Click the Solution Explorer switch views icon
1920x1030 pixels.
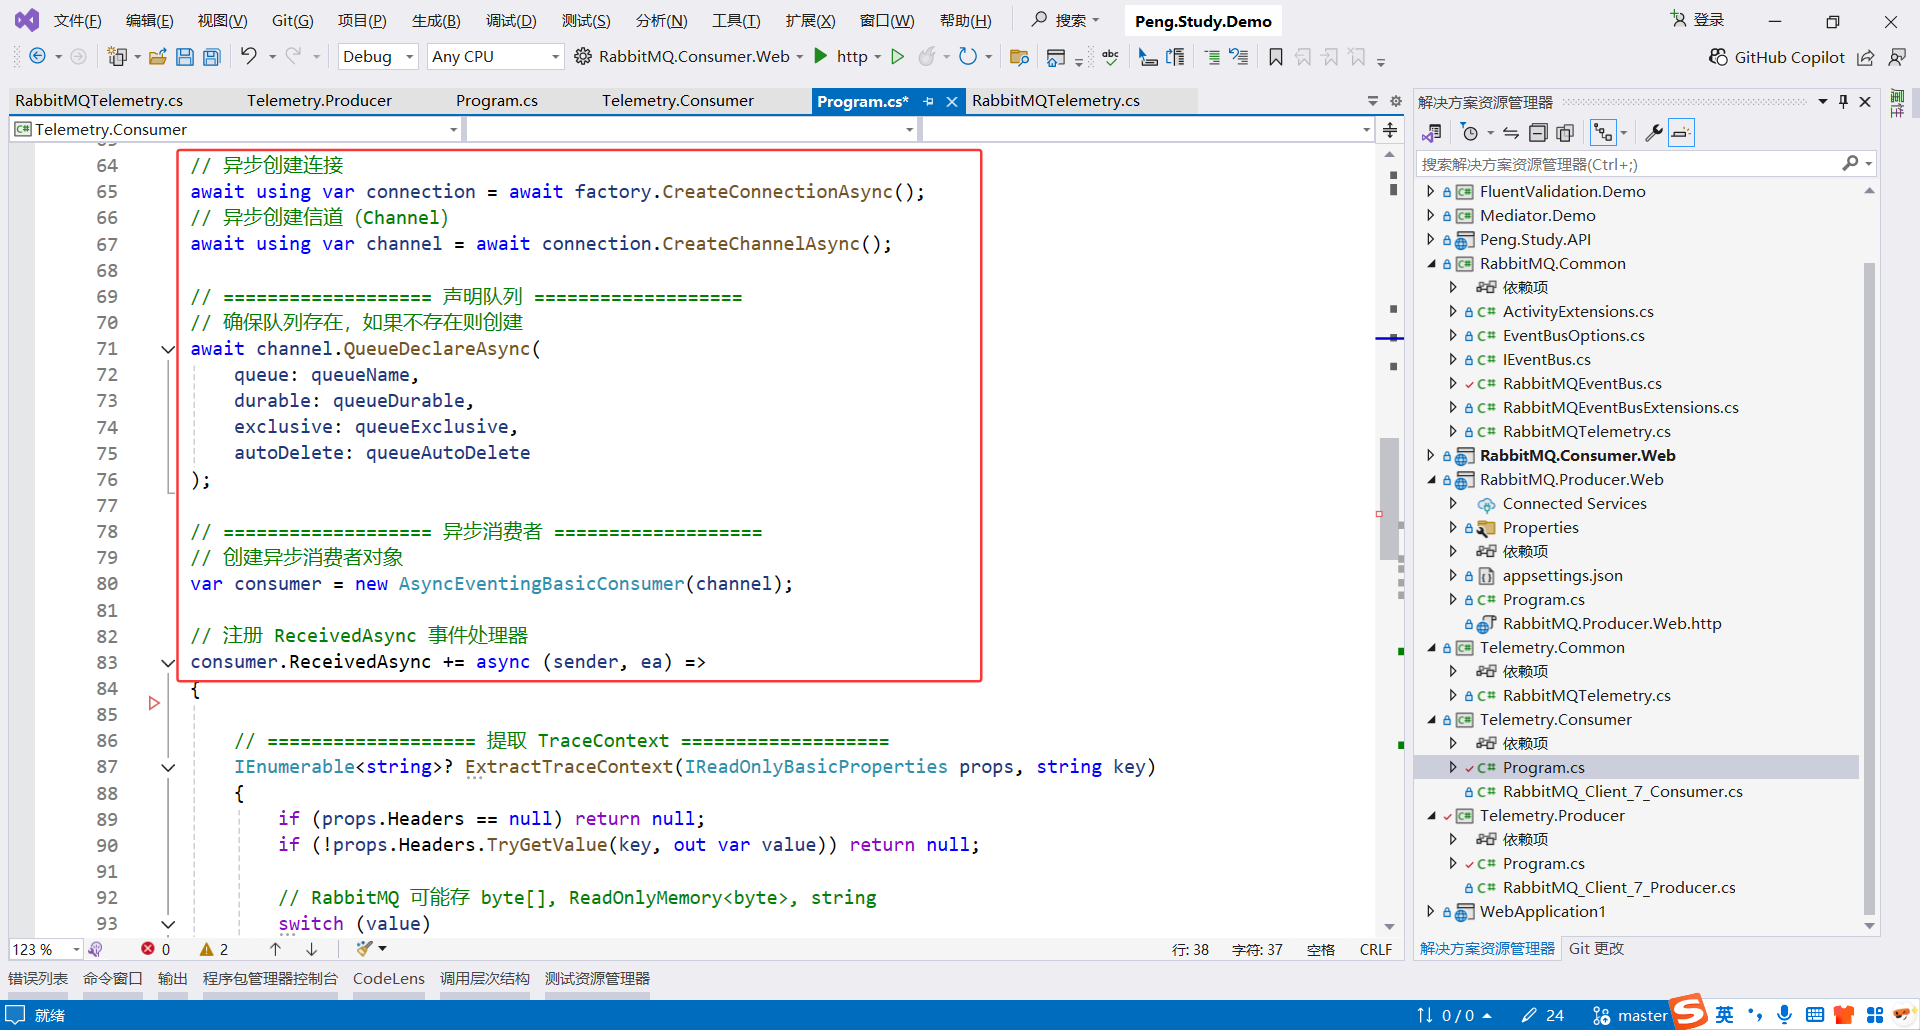pos(1432,132)
